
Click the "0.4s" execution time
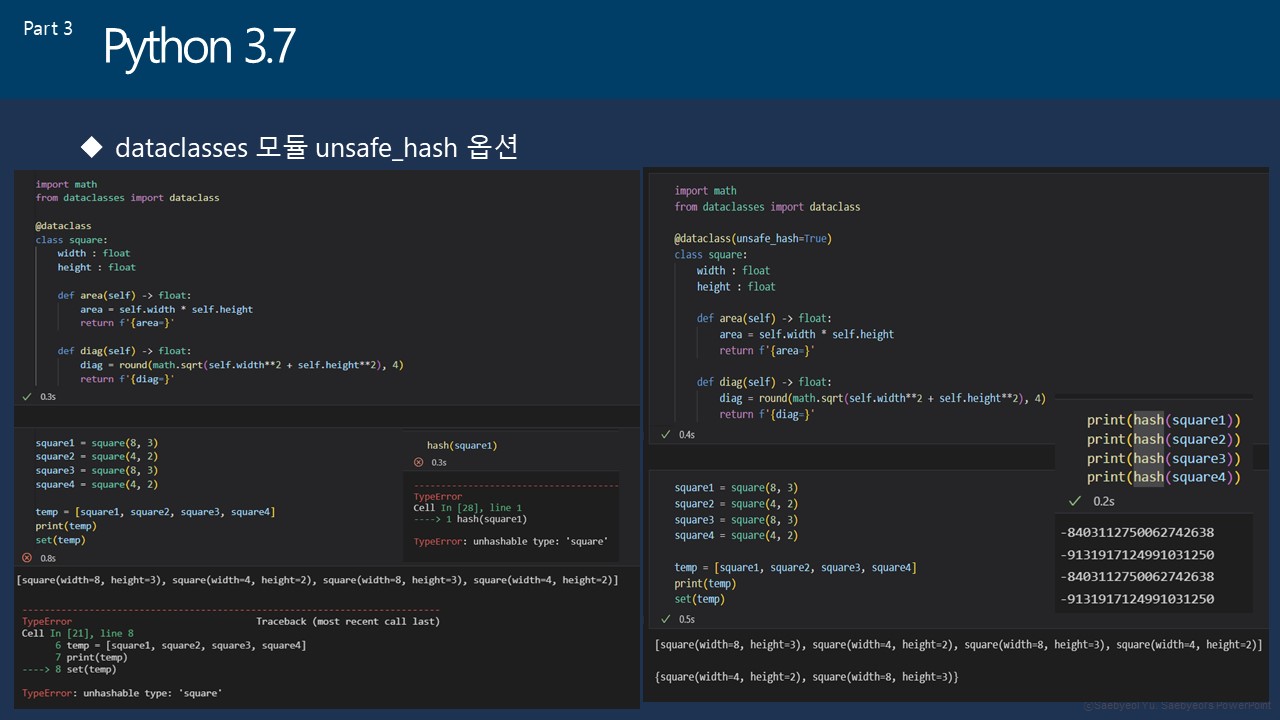pos(687,435)
